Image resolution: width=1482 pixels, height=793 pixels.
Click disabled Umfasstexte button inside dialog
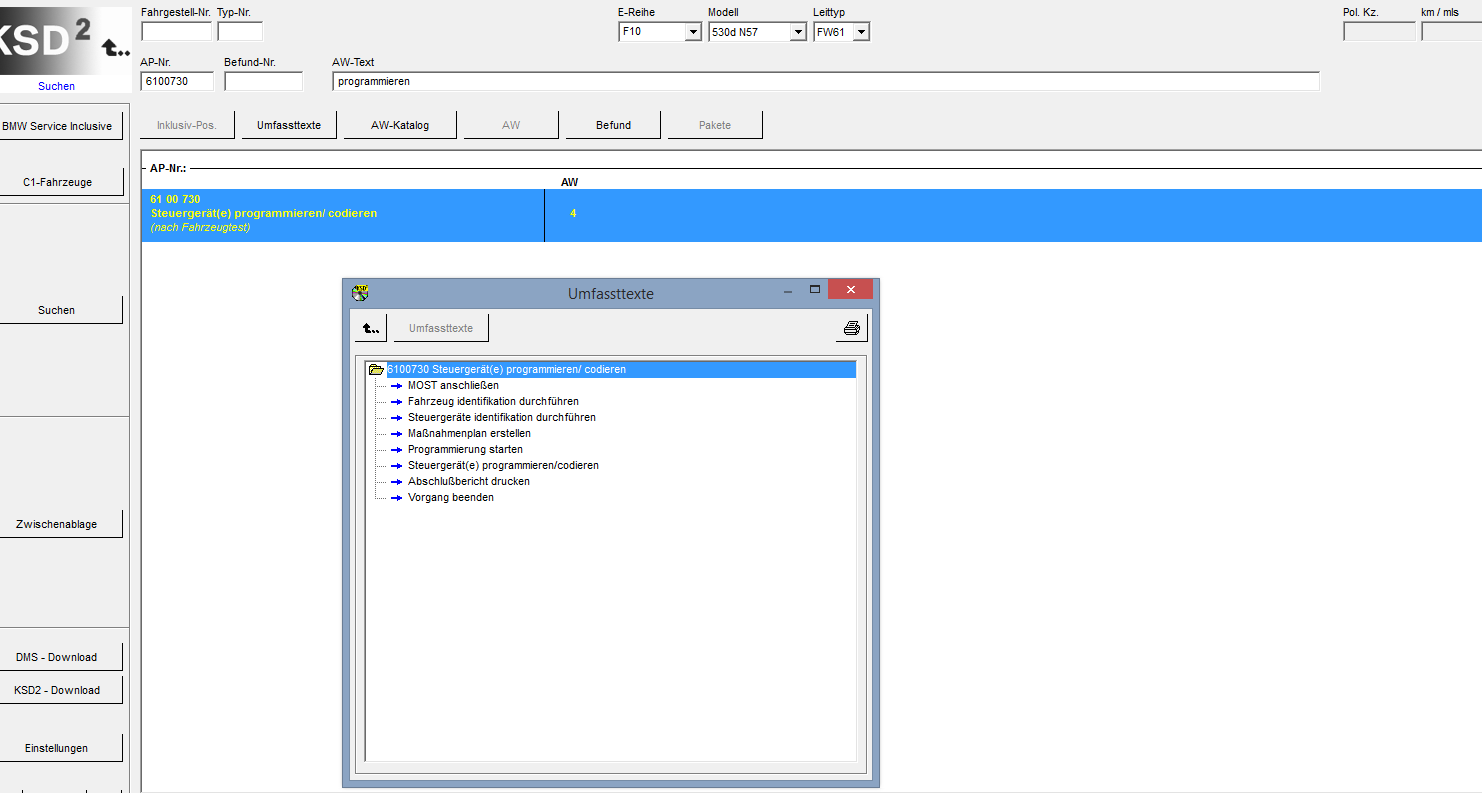pyautogui.click(x=441, y=328)
